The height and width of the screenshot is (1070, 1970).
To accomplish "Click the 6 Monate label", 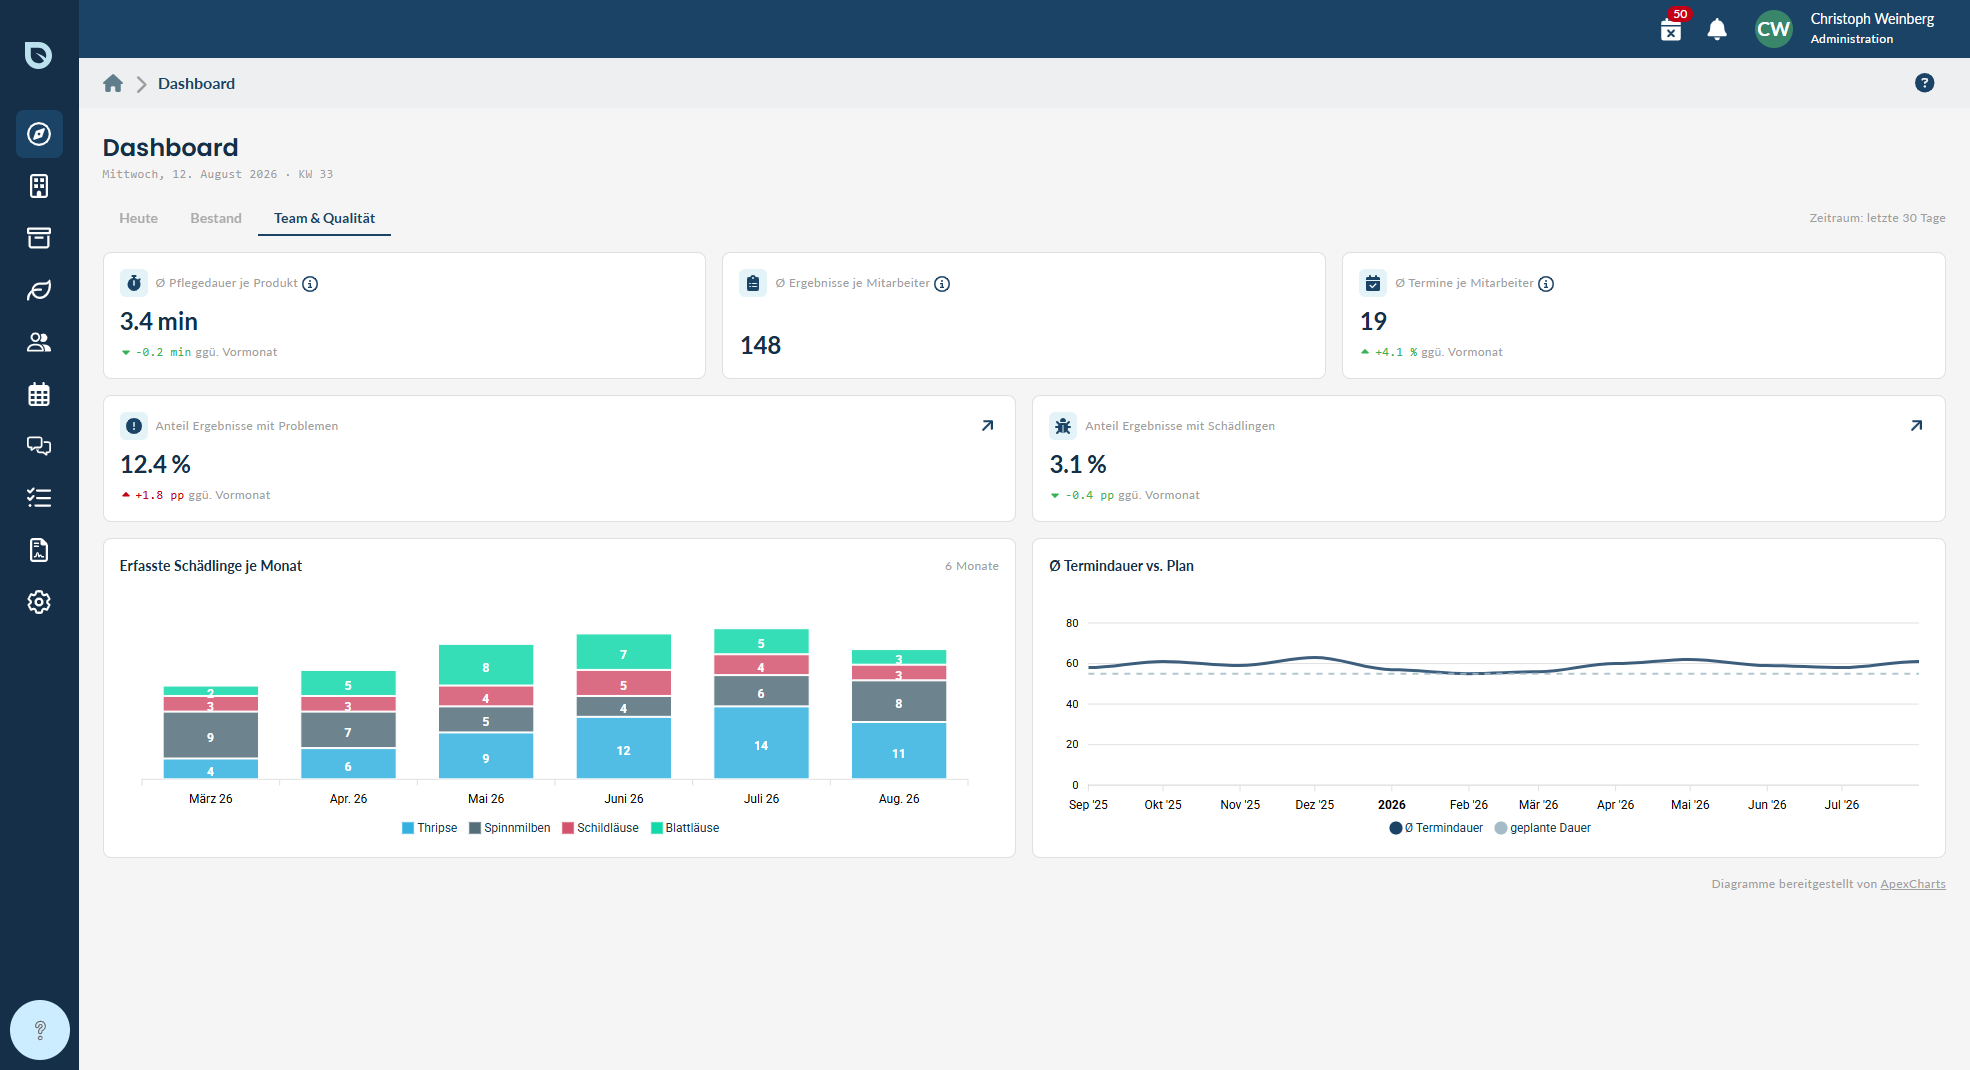I will pos(972,566).
